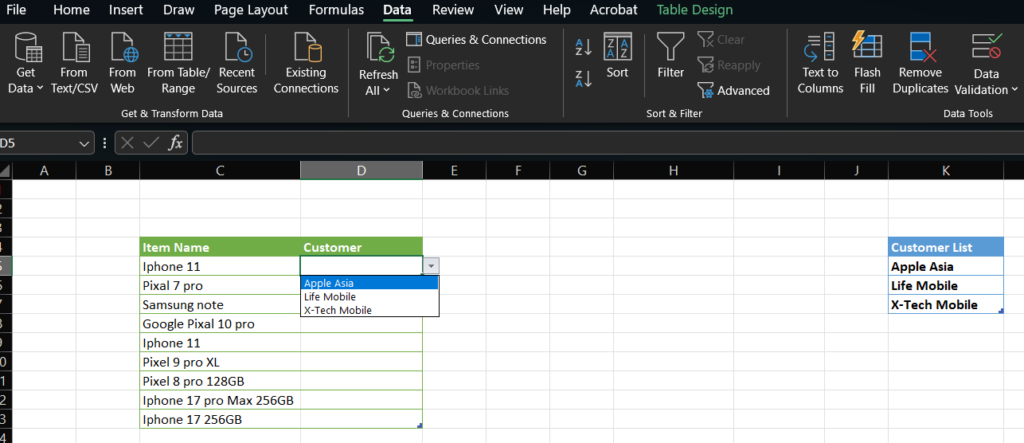Sort ascending A to Z
The width and height of the screenshot is (1024, 443).
pyautogui.click(x=584, y=46)
